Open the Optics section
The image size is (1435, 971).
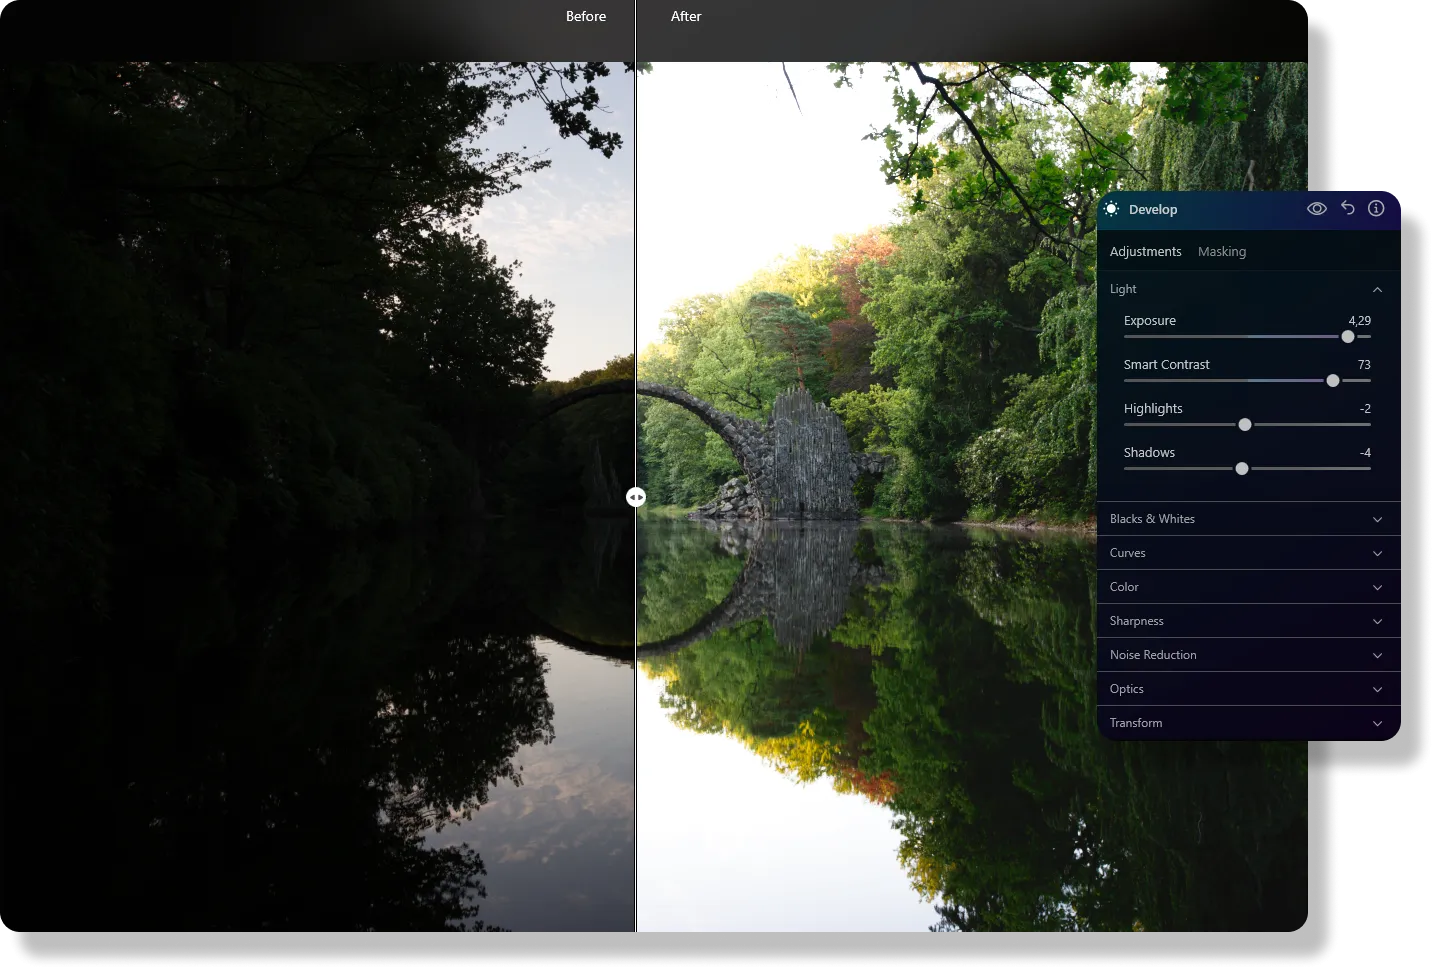tap(1248, 689)
